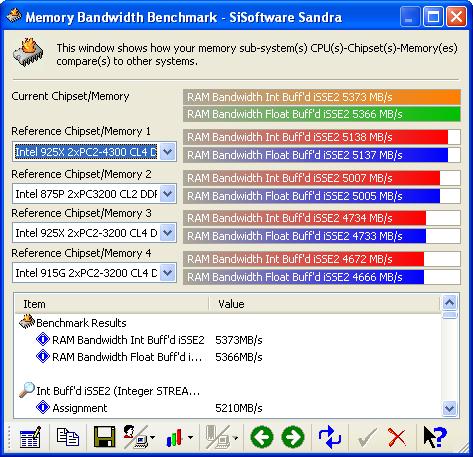The width and height of the screenshot is (473, 457).
Task: Click the green current Float 5366 MB/s bar
Action: point(322,114)
